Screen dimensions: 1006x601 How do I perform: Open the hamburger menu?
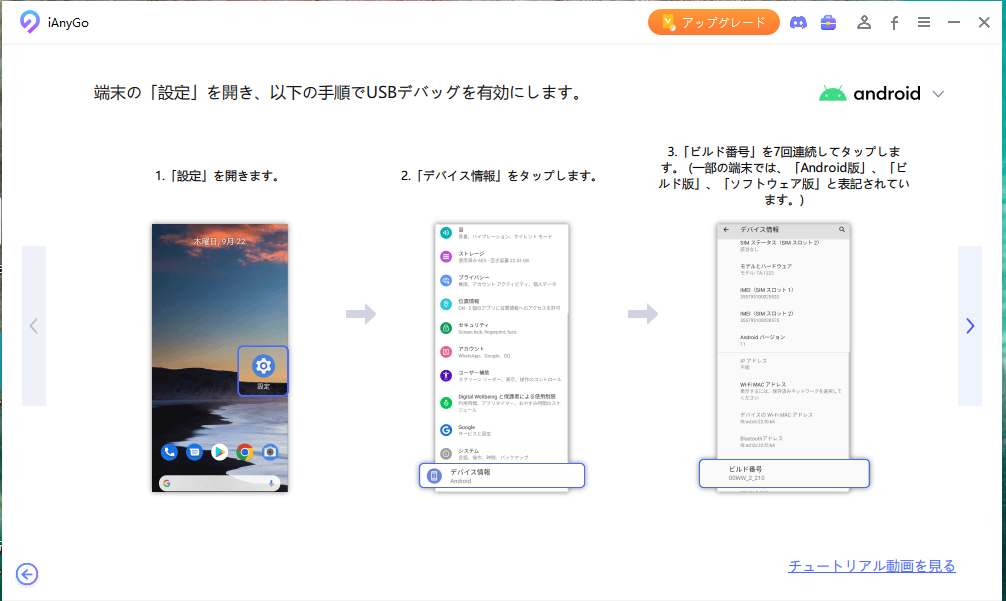pos(924,22)
